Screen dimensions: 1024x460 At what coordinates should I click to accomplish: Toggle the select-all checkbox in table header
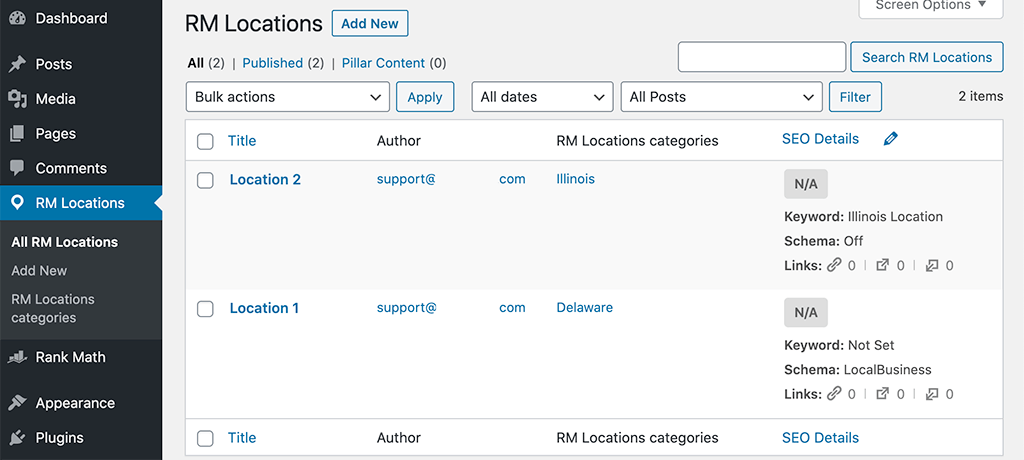pyautogui.click(x=205, y=141)
